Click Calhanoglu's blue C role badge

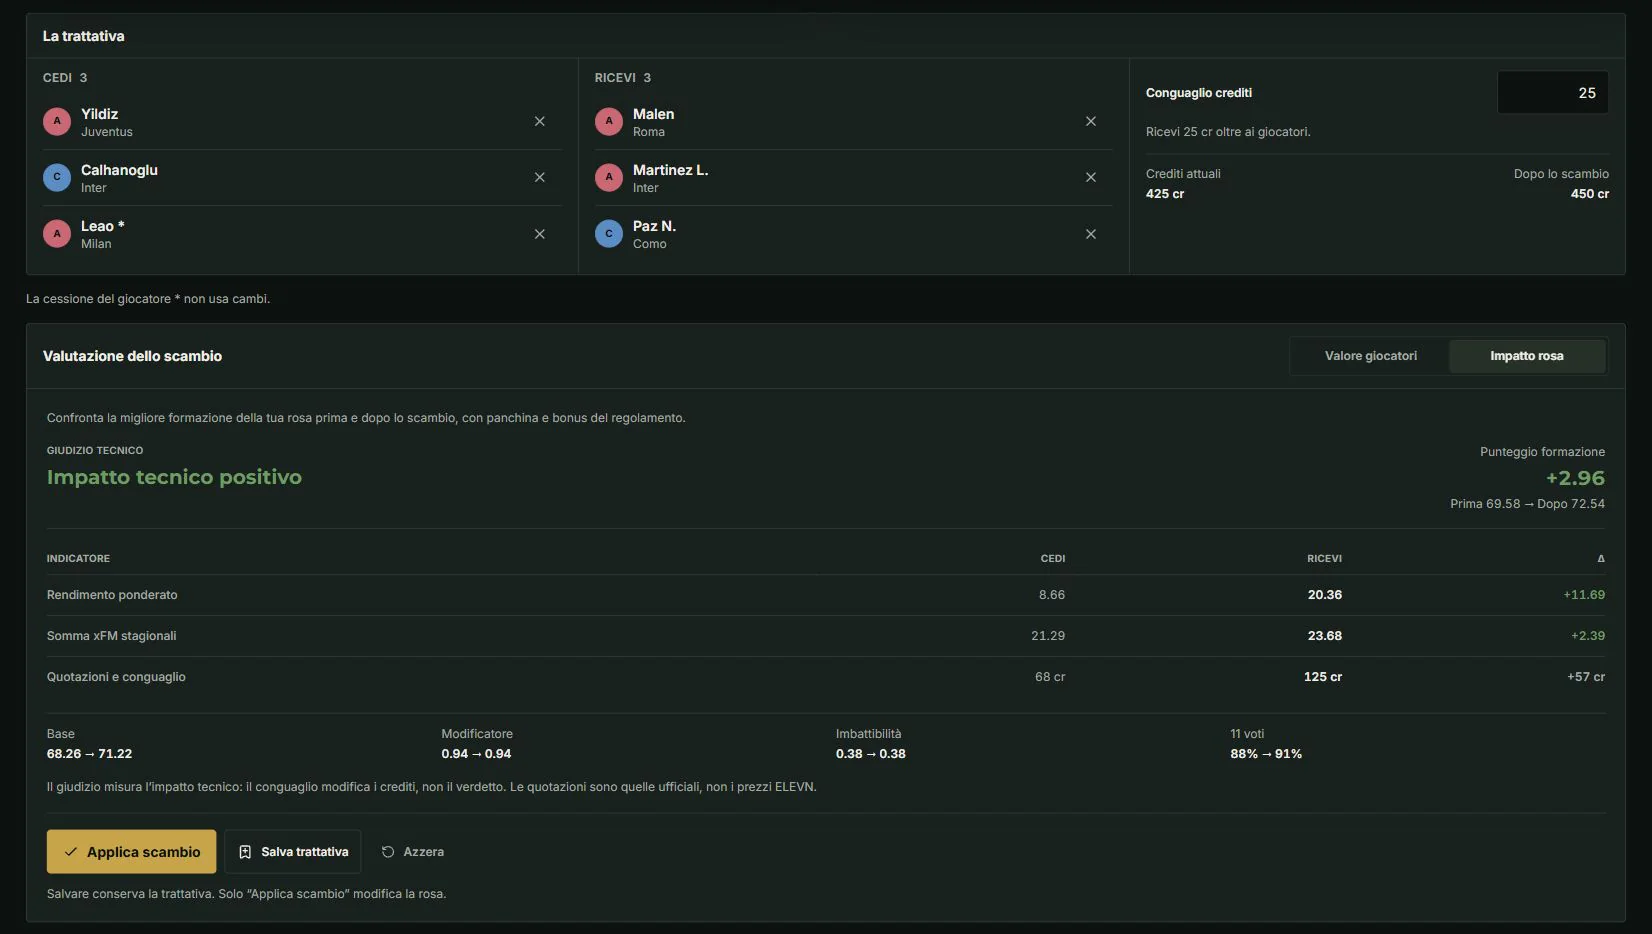(57, 177)
